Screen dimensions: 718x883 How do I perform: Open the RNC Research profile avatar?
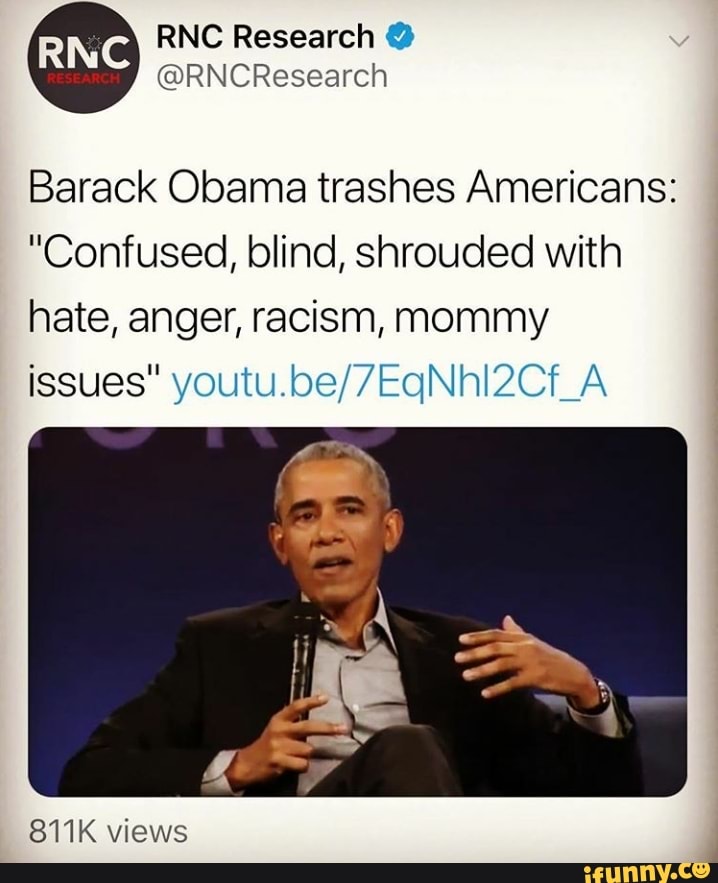tap(84, 59)
